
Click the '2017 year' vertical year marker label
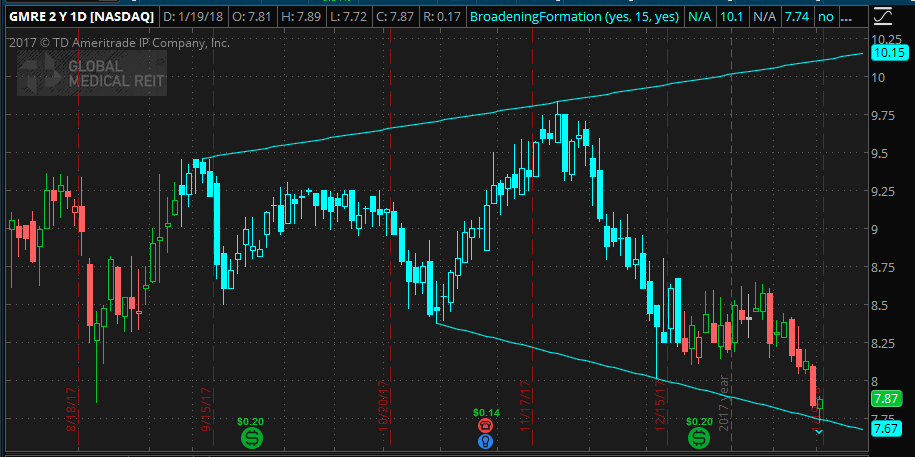[x=725, y=403]
